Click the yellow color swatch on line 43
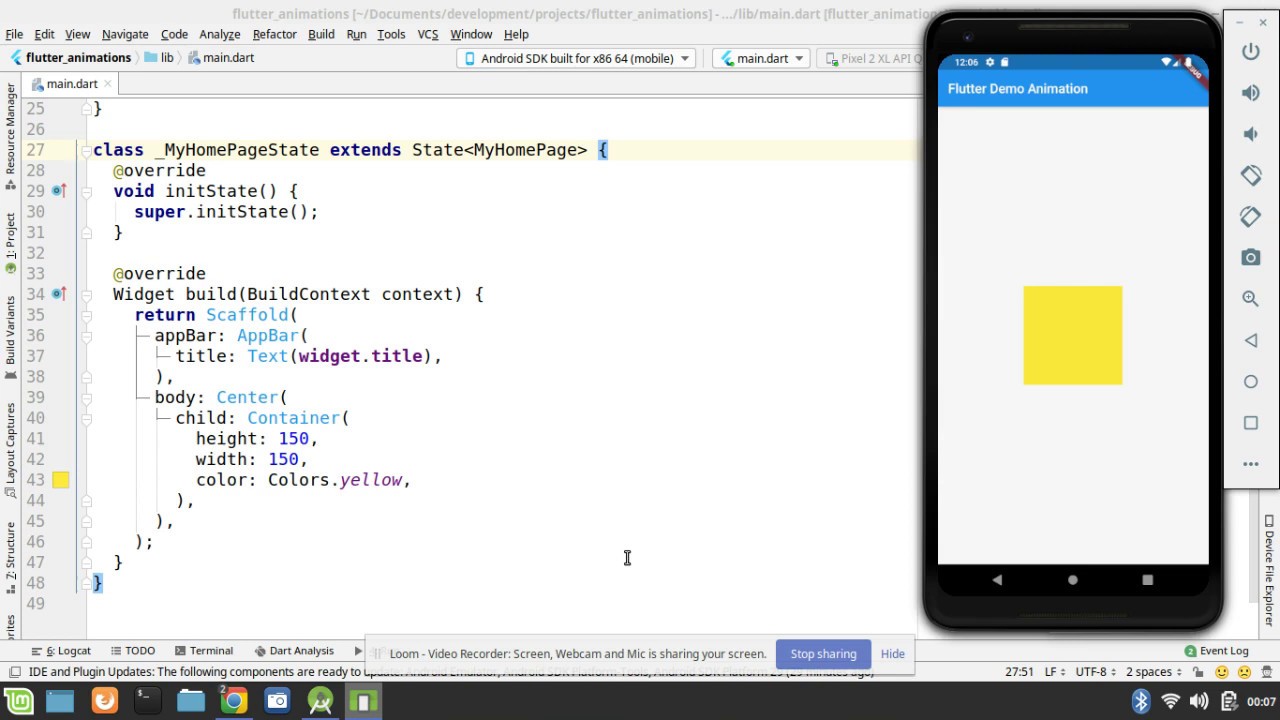Viewport: 1280px width, 720px height. click(x=60, y=480)
